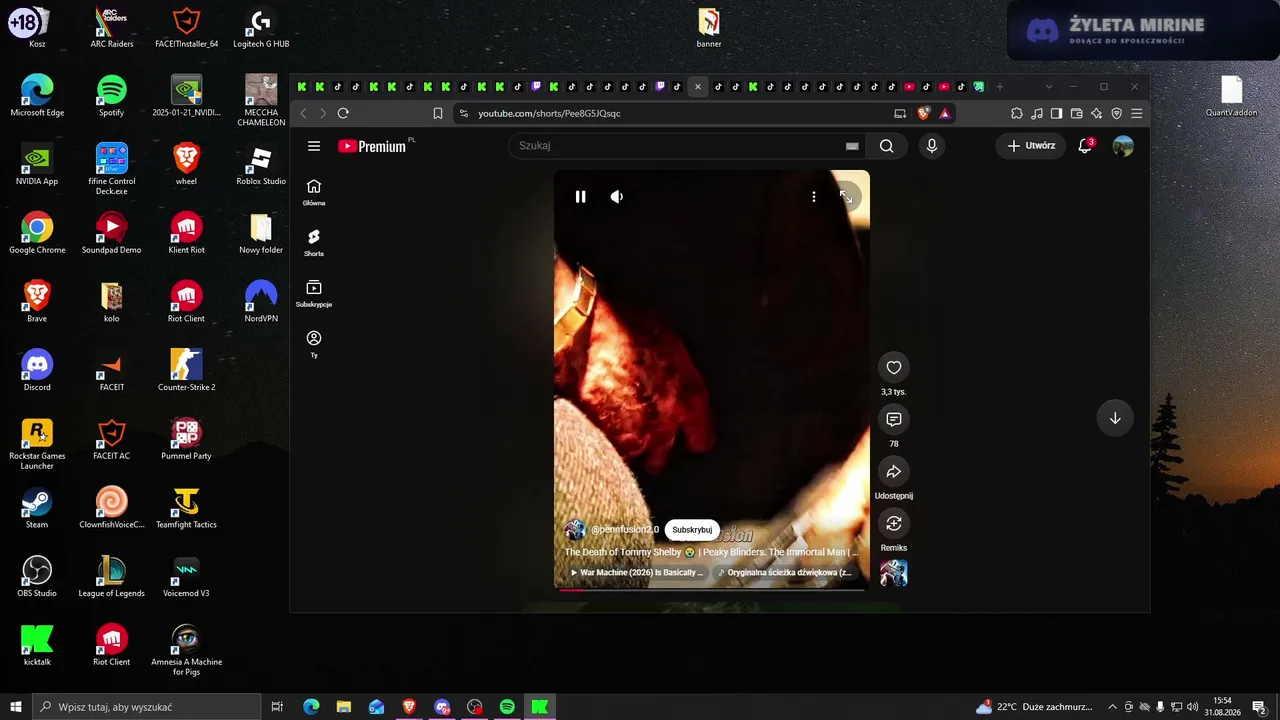
Task: Select the League of Legends desktop icon
Action: tap(111, 576)
